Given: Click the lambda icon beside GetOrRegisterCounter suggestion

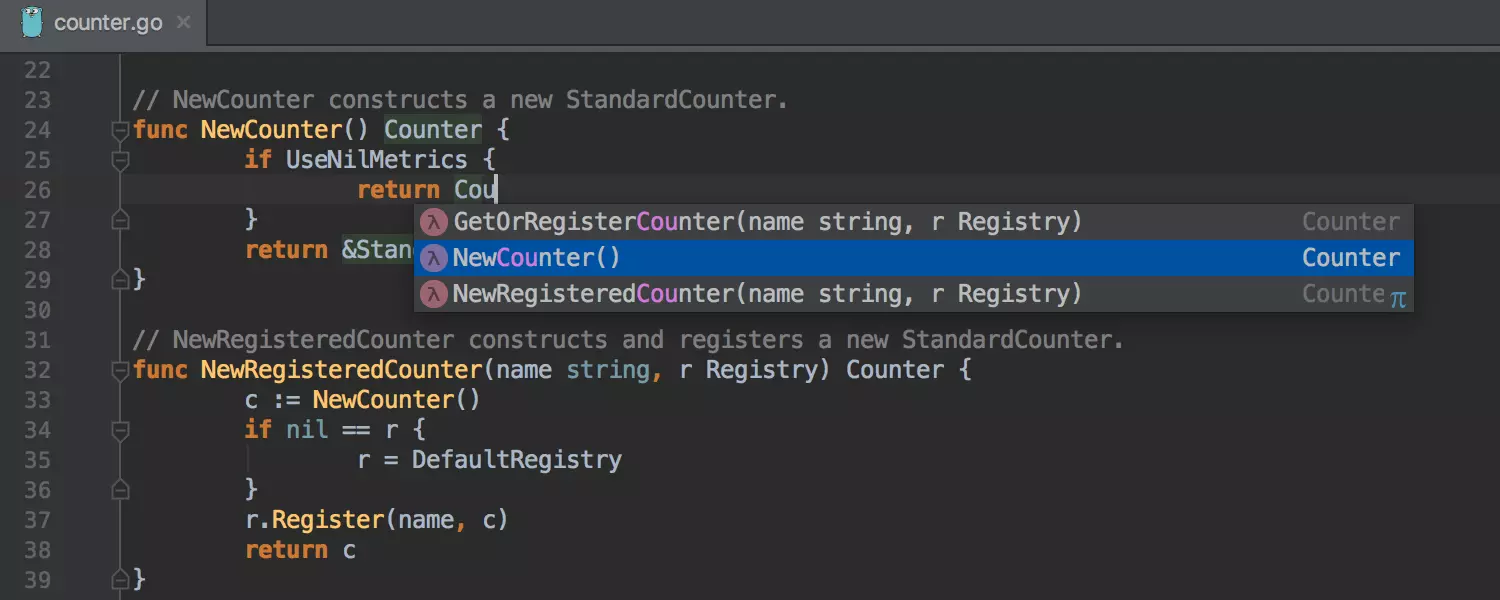Looking at the screenshot, I should click(434, 222).
